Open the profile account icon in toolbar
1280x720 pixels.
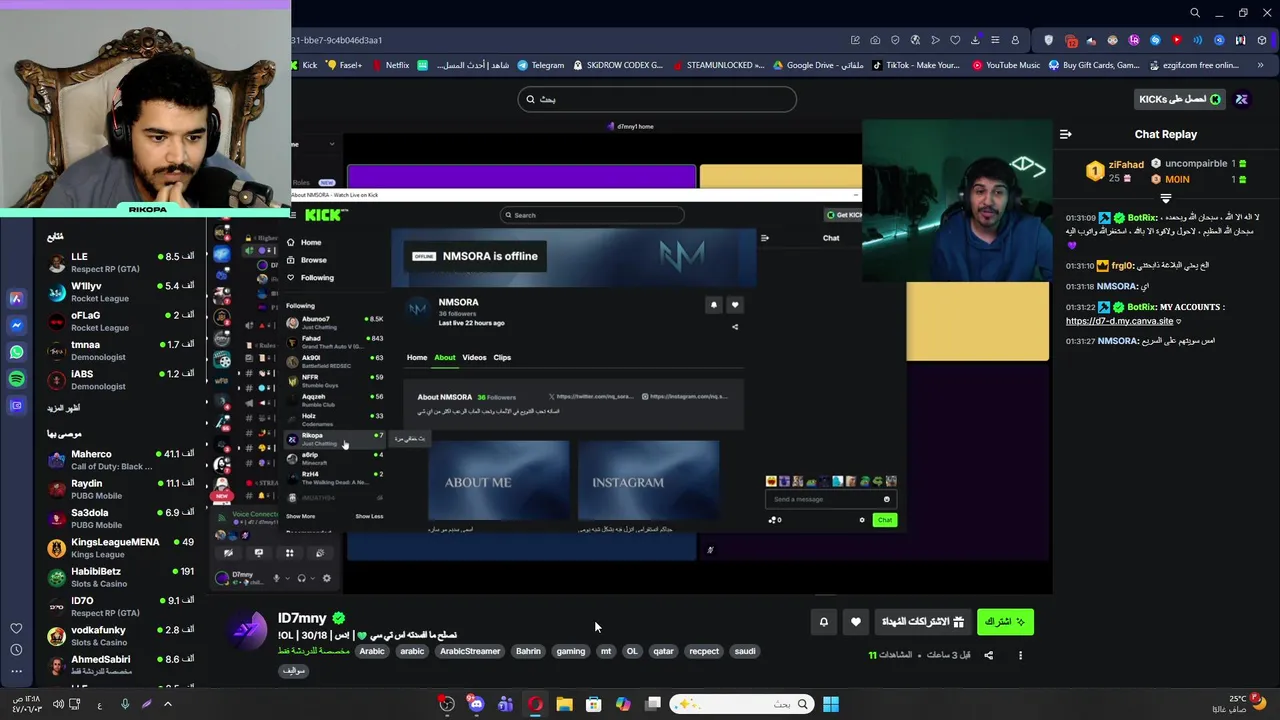click(1015, 40)
